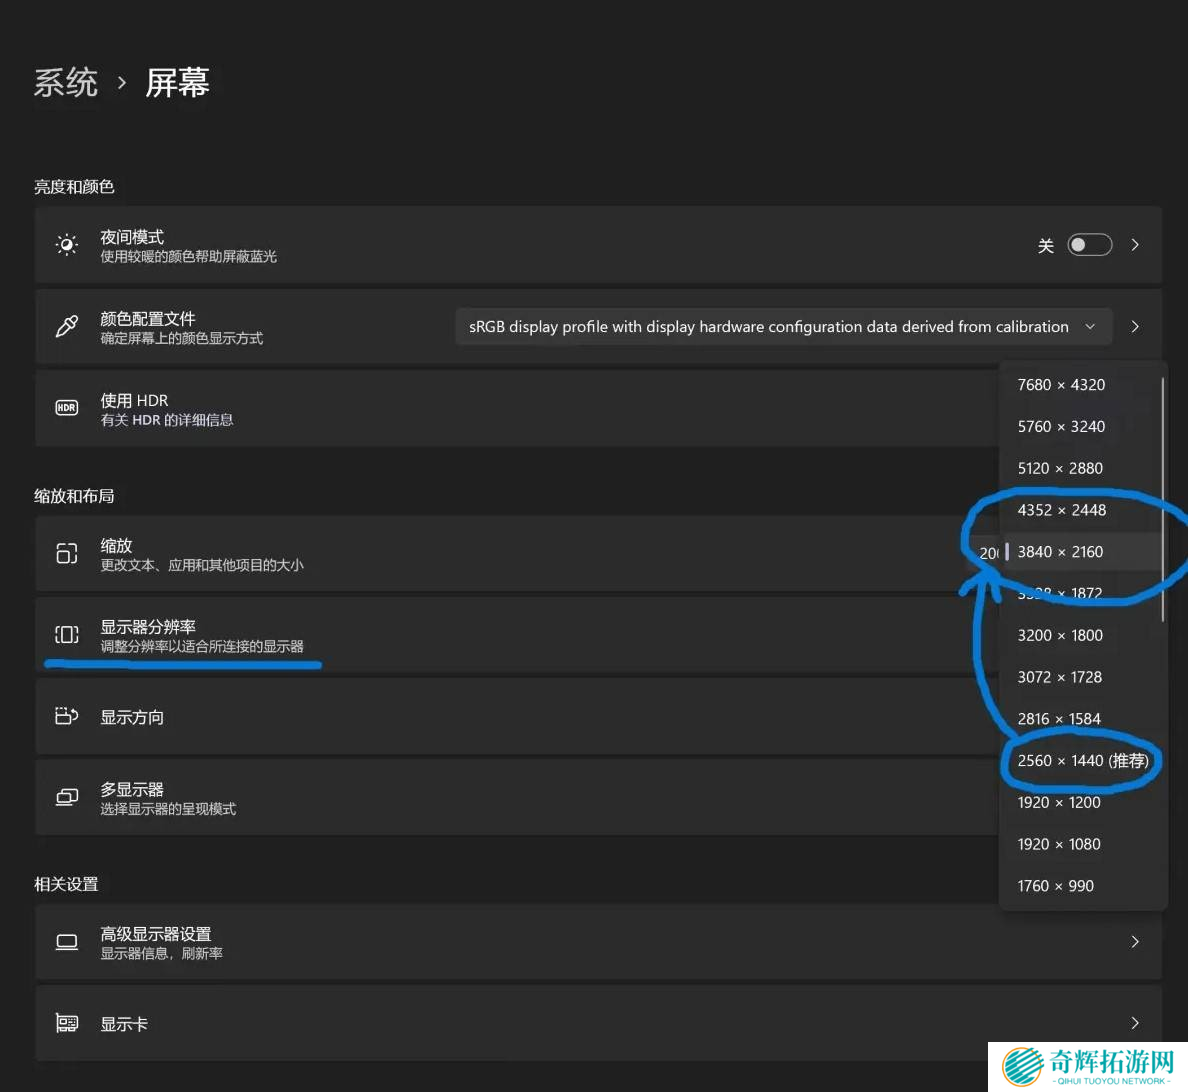The image size is (1188, 1092).
Task: Click the color profile eyedropper icon
Action: [67, 327]
